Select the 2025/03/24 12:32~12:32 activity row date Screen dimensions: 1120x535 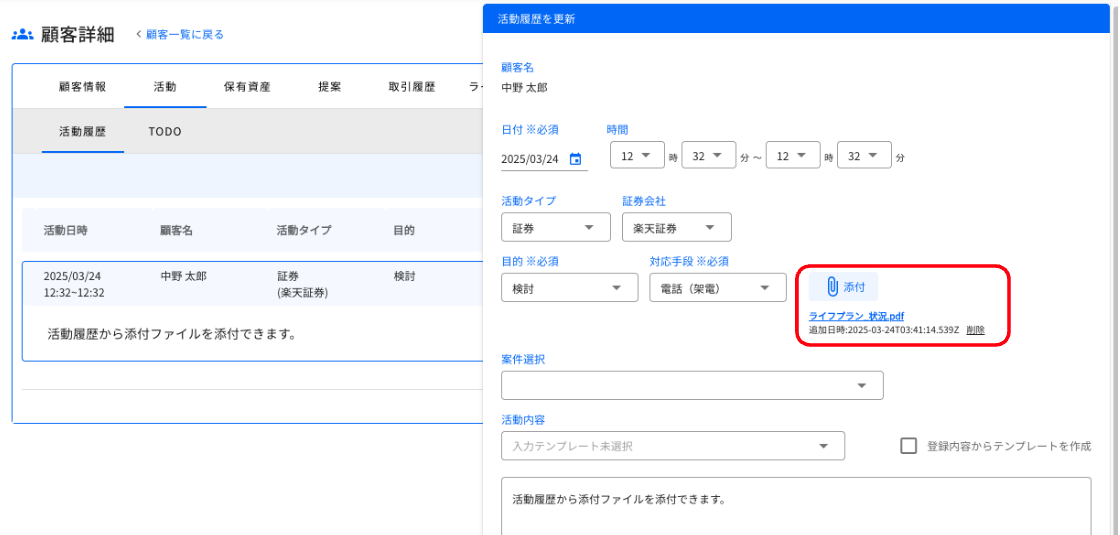click(74, 284)
